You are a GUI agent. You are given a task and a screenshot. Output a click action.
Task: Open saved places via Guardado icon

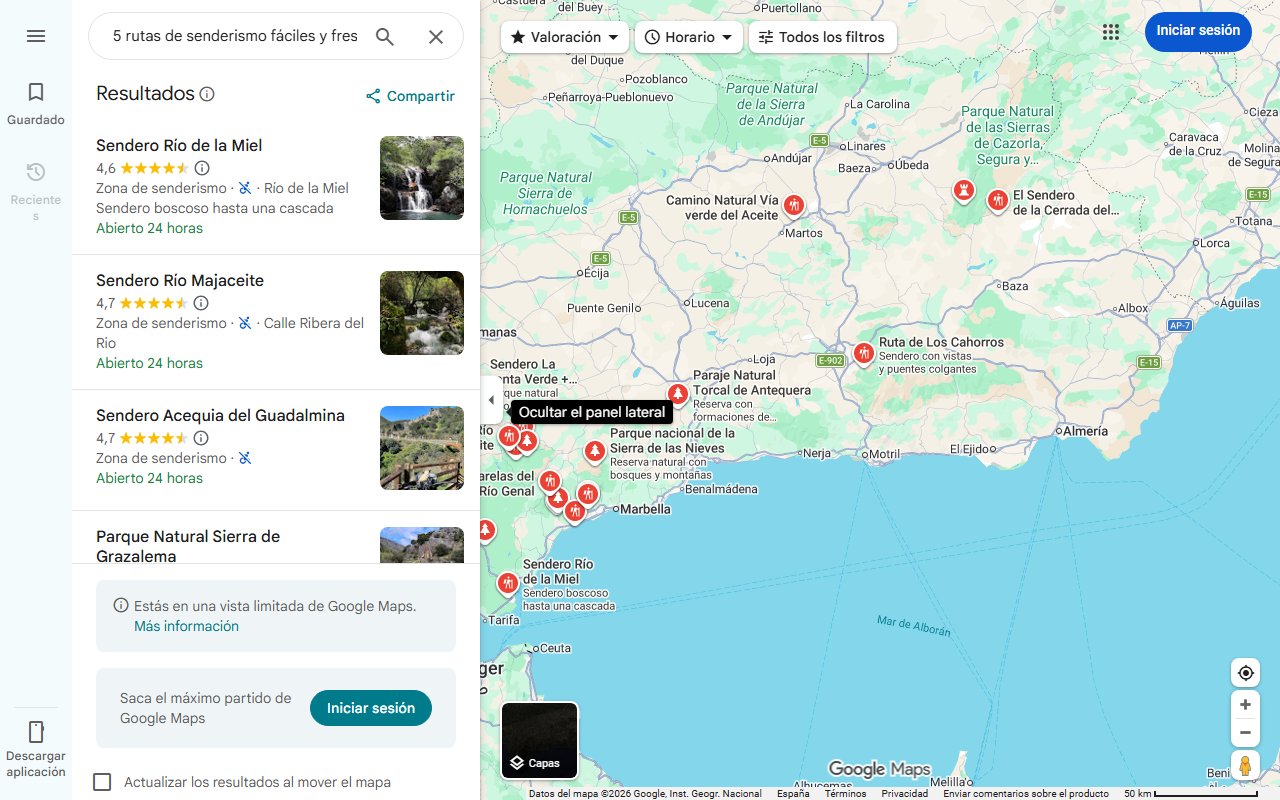tap(35, 91)
